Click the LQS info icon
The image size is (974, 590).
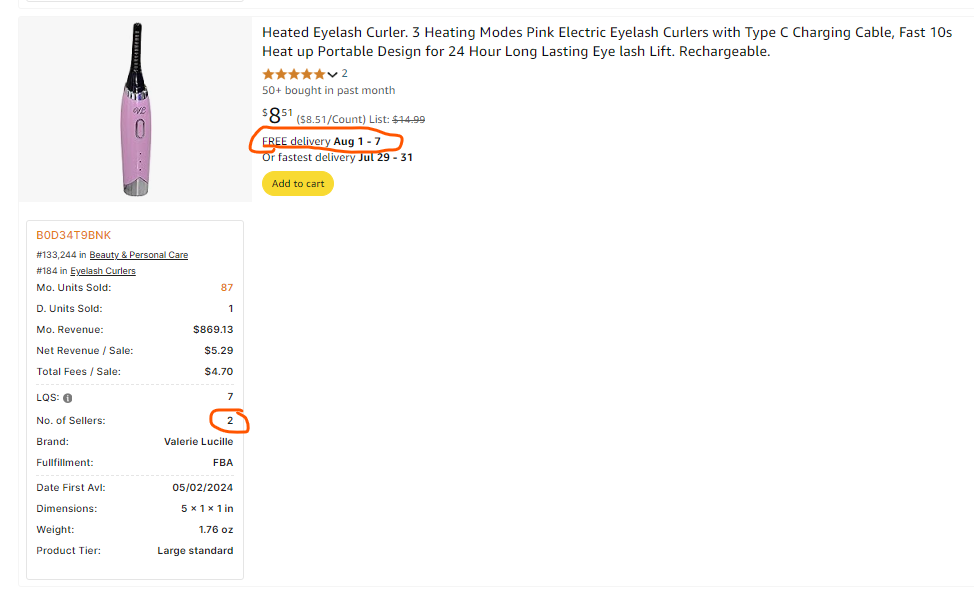click(x=68, y=398)
